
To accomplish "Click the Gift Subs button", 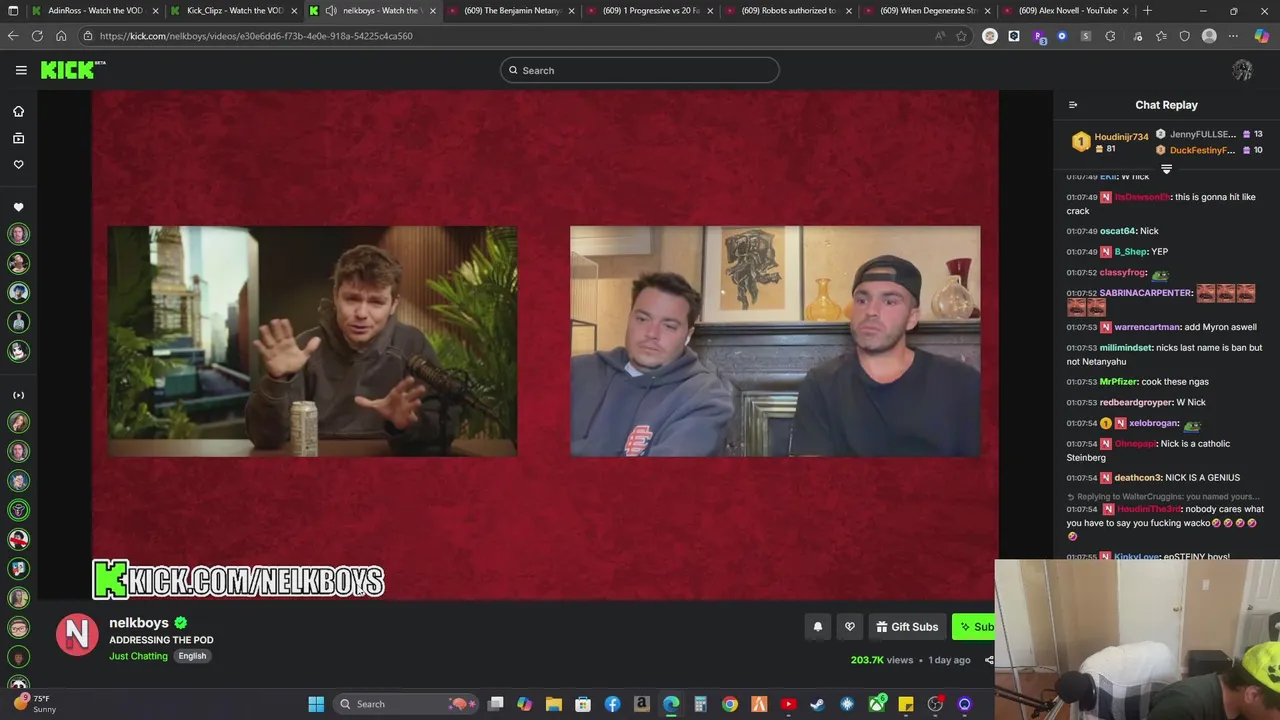I will pyautogui.click(x=907, y=627).
